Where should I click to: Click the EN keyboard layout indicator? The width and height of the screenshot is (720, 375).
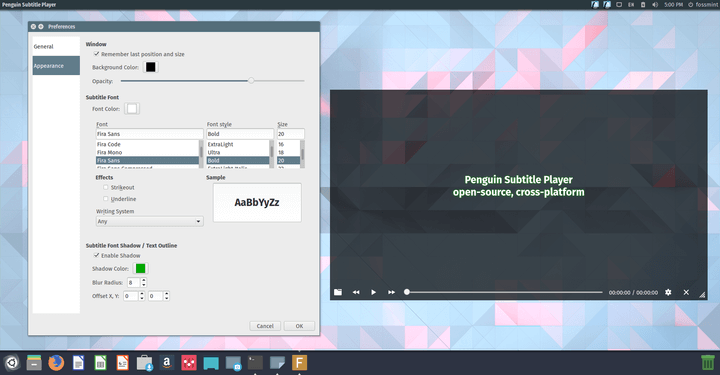631,5
